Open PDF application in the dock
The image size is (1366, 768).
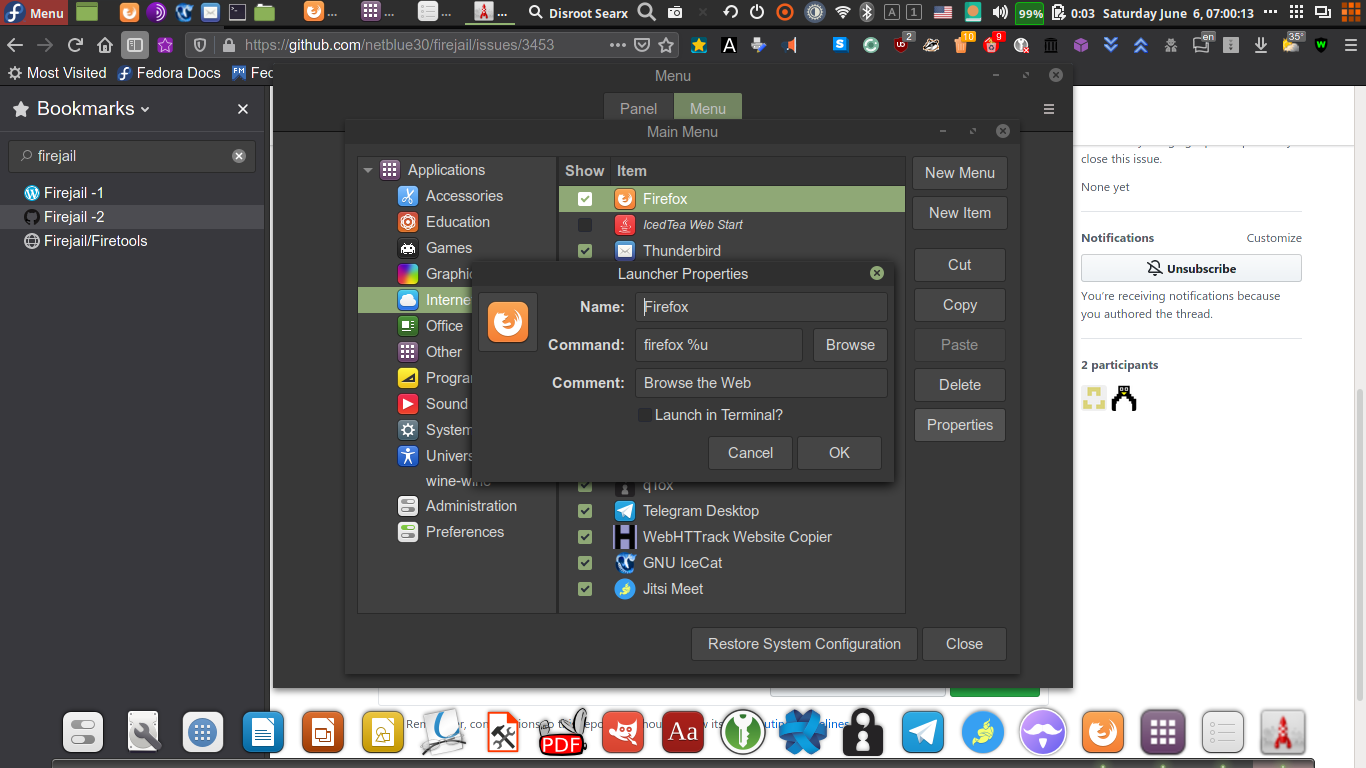[x=562, y=733]
